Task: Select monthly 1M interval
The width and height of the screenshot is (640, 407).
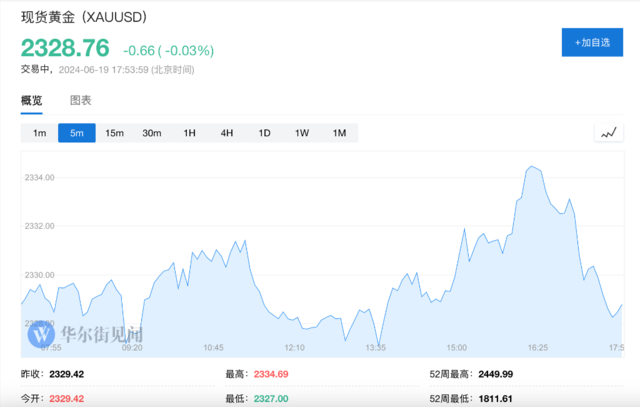Action: point(339,133)
